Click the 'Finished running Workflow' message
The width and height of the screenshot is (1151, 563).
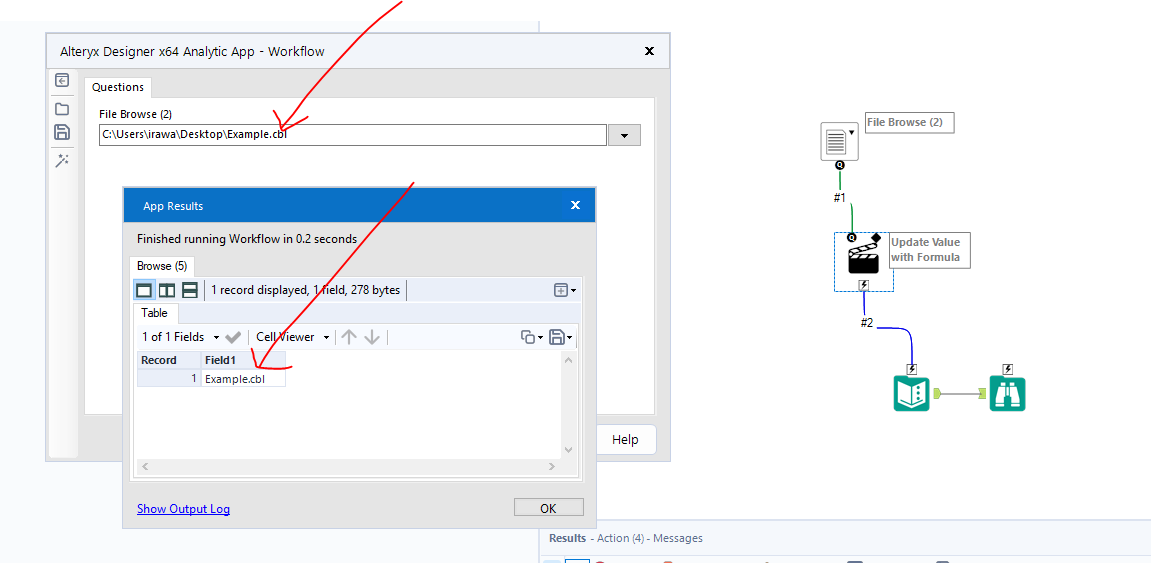pos(247,239)
